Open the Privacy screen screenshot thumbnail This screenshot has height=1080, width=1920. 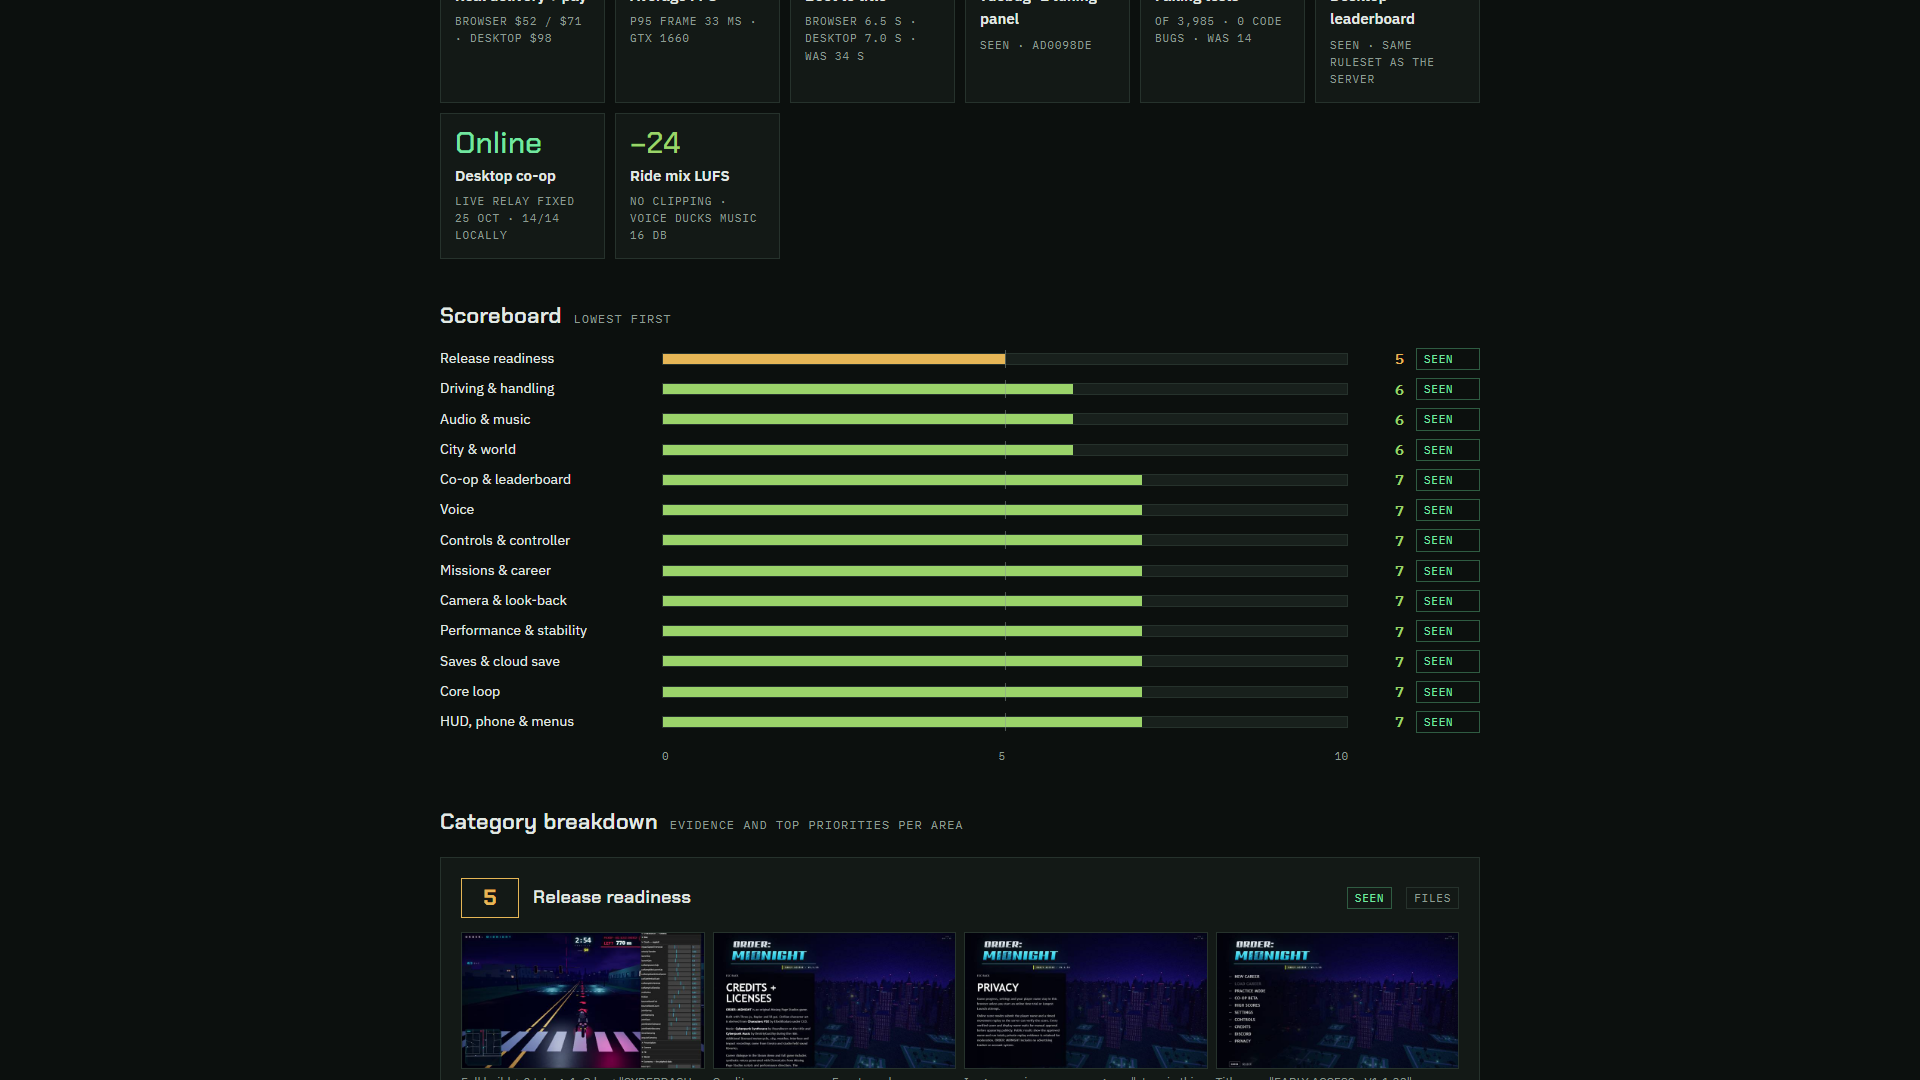tap(1086, 1001)
